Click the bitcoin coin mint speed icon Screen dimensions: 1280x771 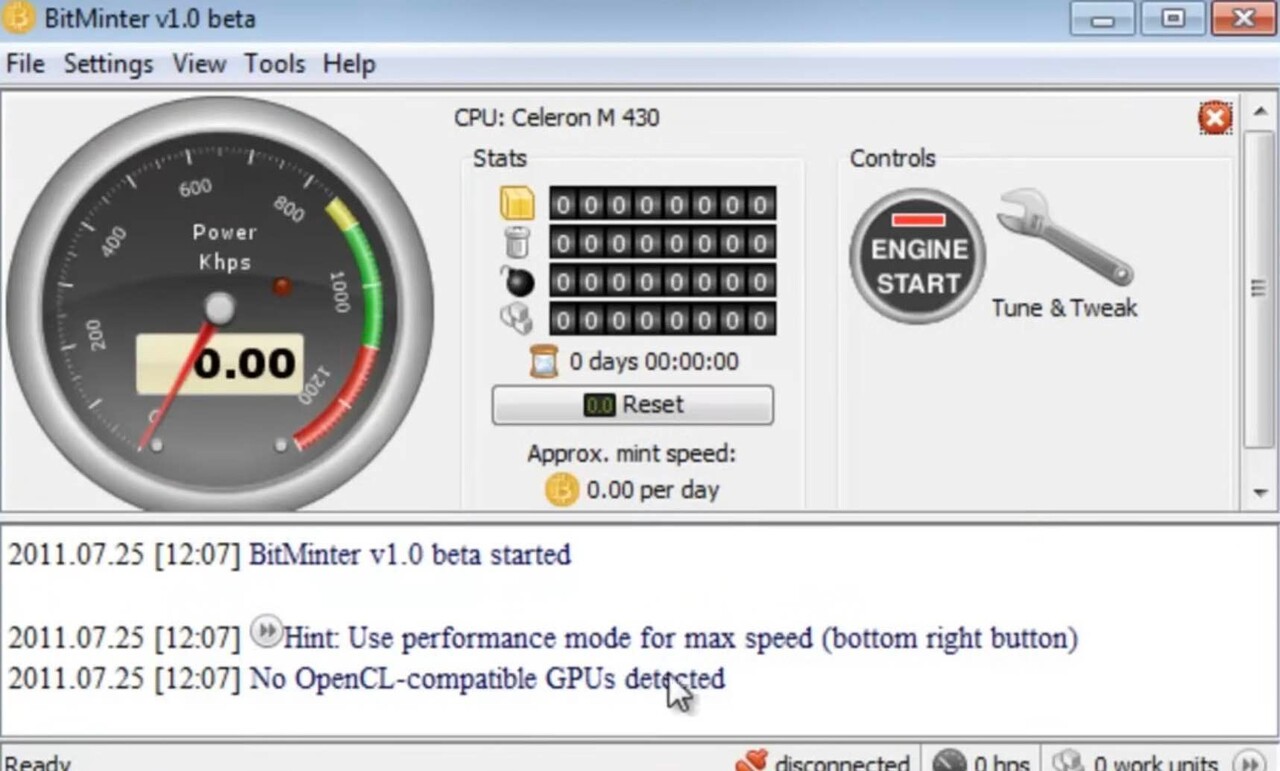[562, 490]
